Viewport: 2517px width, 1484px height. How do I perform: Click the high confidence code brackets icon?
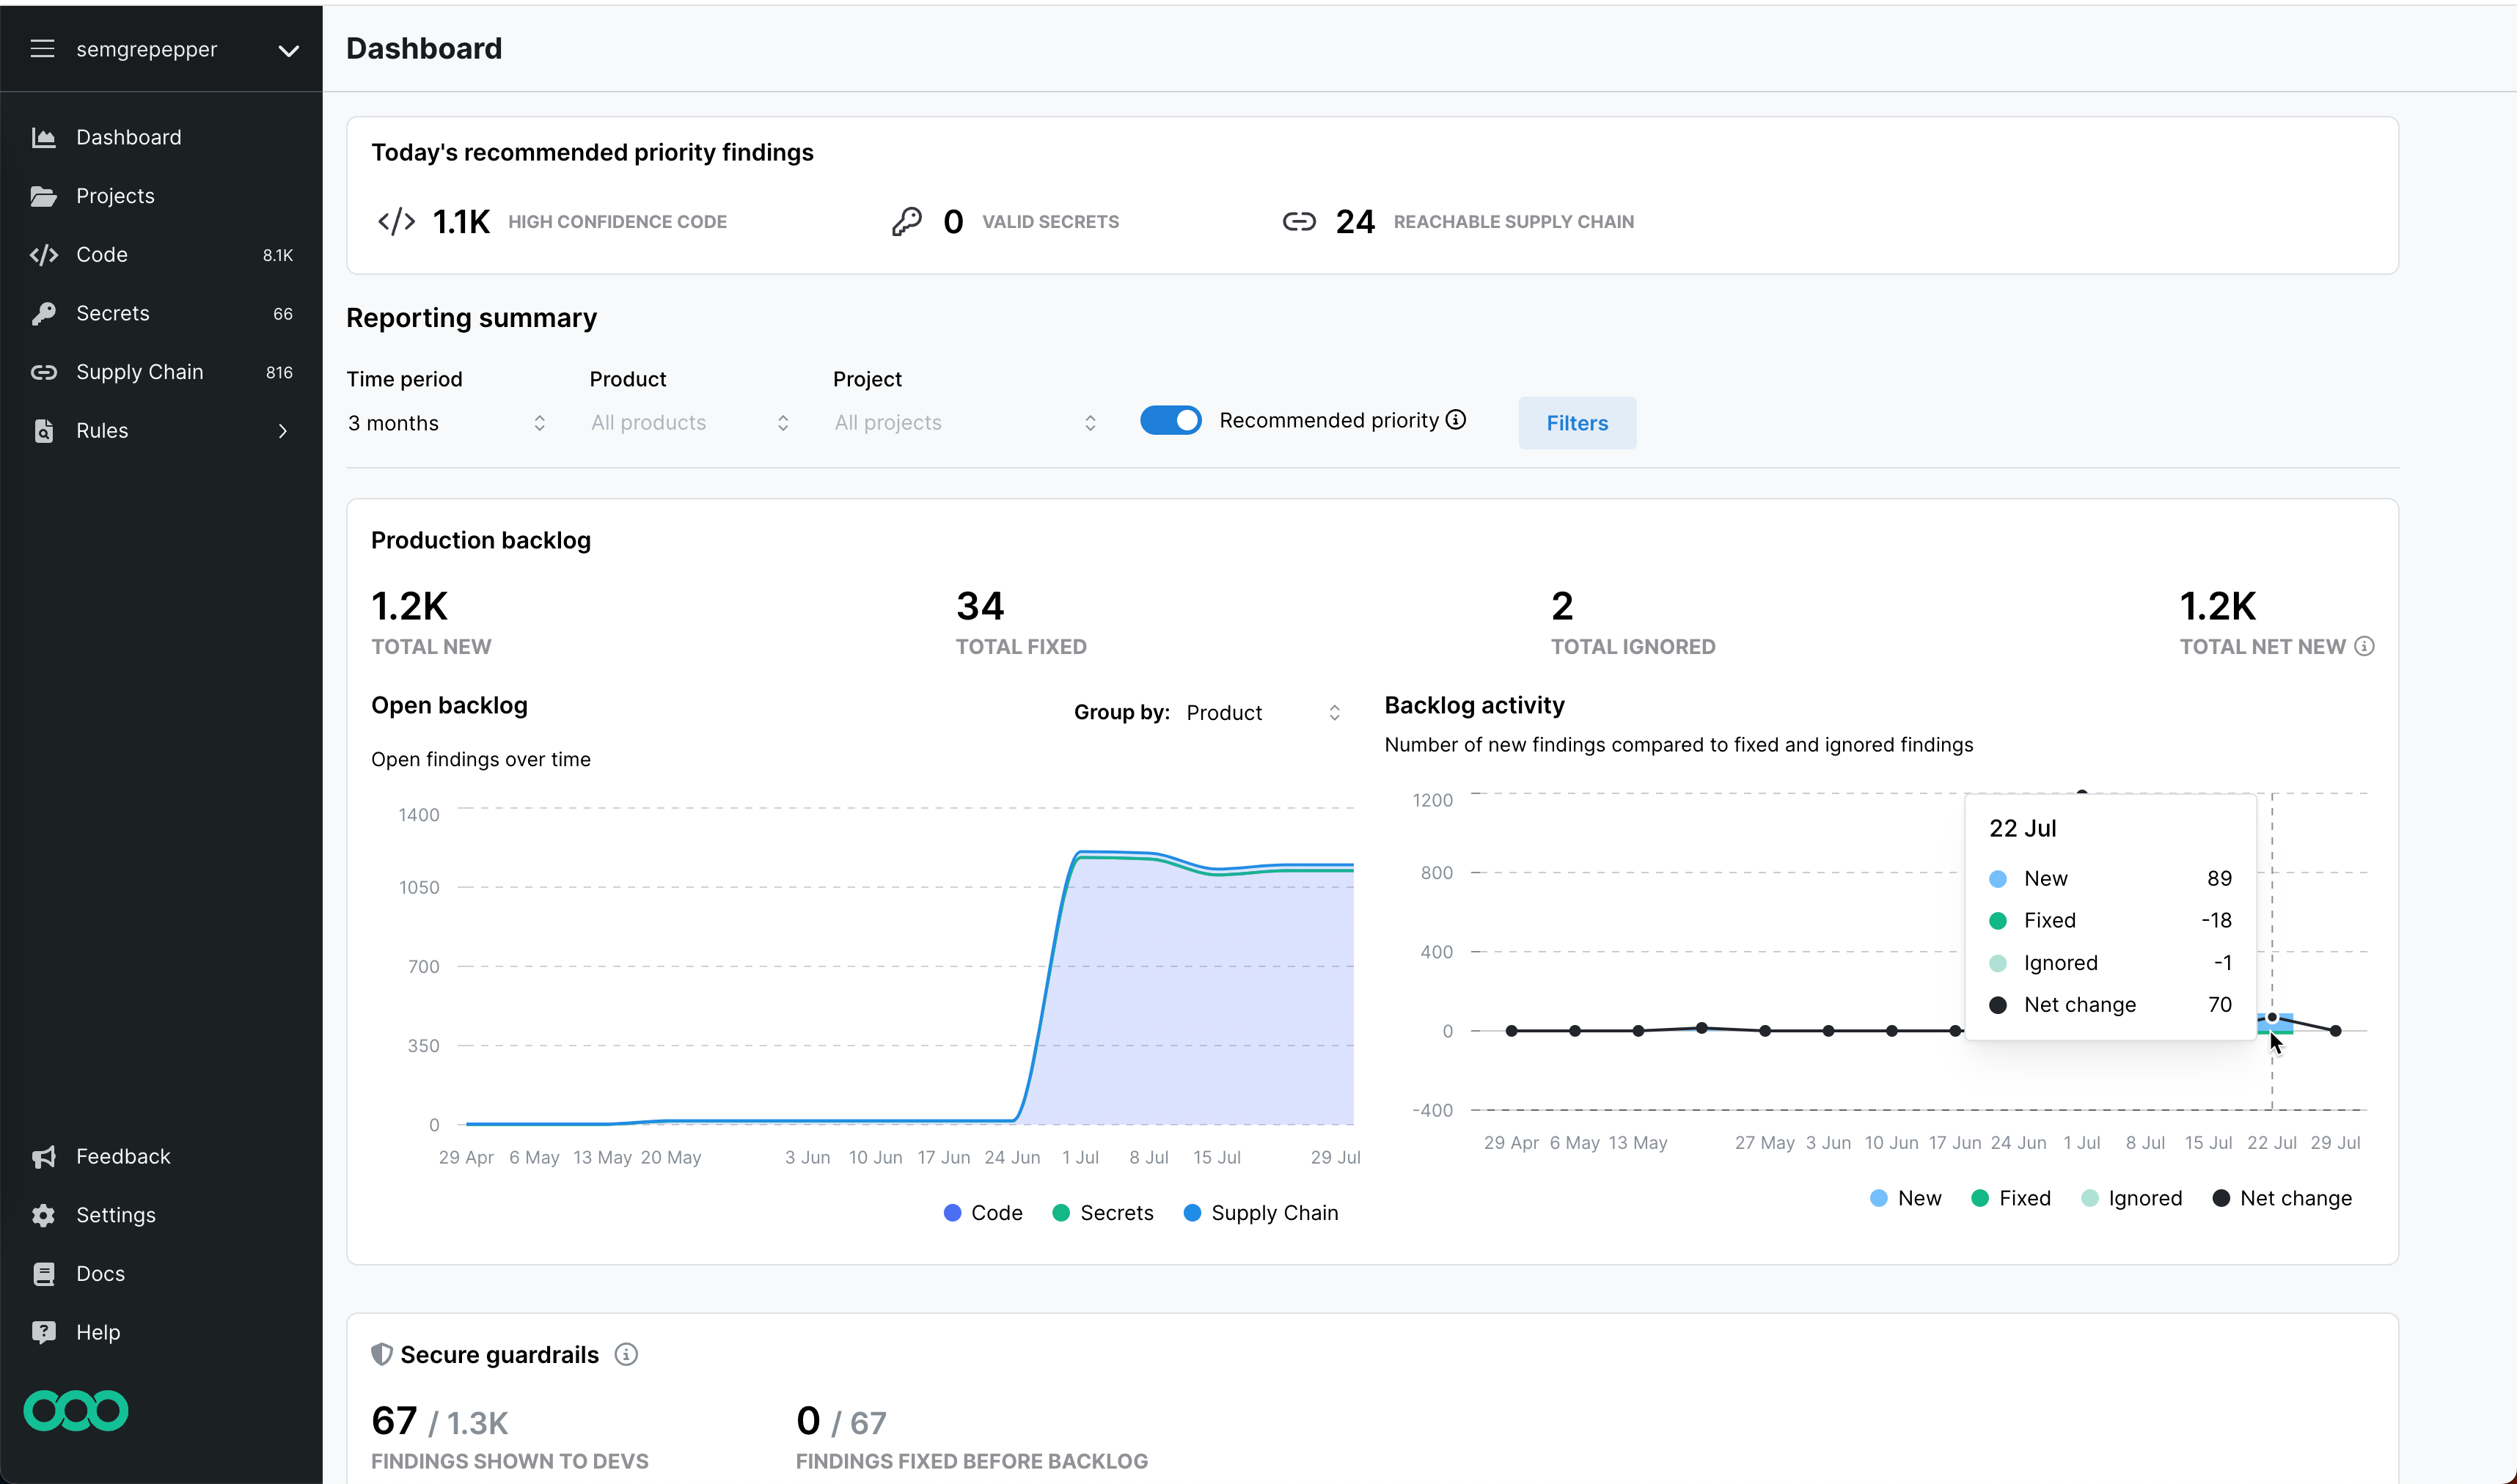396,221
